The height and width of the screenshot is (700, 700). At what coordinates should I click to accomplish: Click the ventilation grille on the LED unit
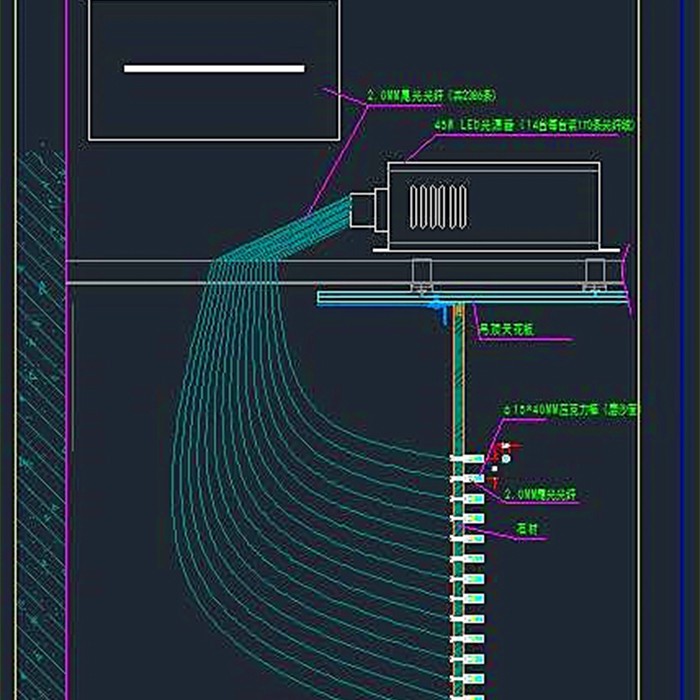click(438, 207)
